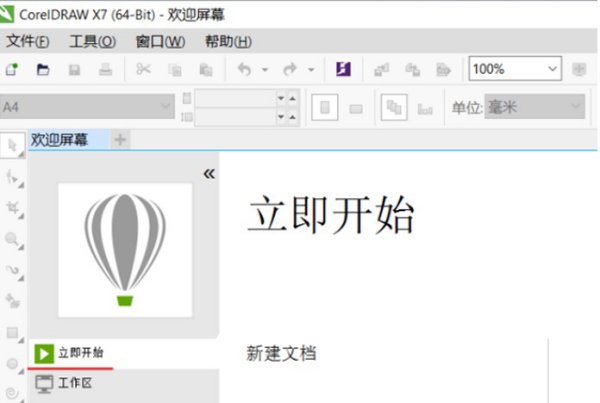Click the icon right of zoom dropdown
600x403 pixels.
click(x=579, y=70)
